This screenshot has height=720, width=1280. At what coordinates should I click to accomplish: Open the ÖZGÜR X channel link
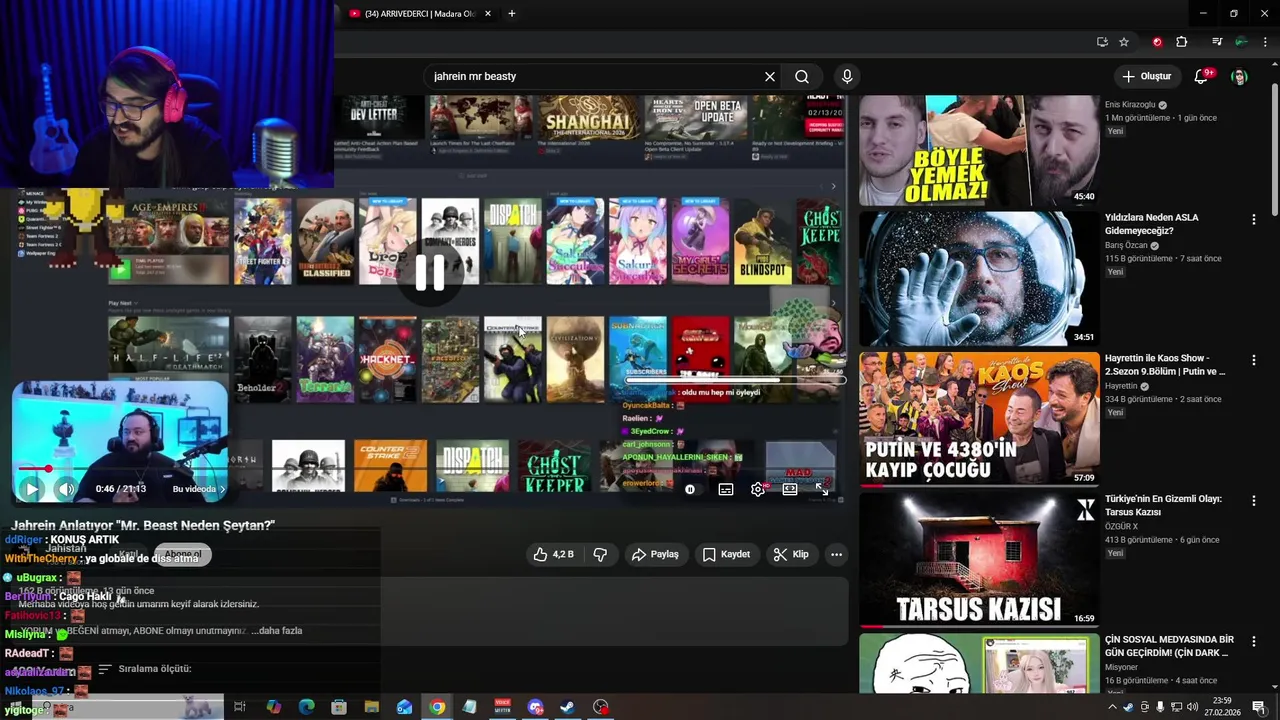[x=1122, y=527]
